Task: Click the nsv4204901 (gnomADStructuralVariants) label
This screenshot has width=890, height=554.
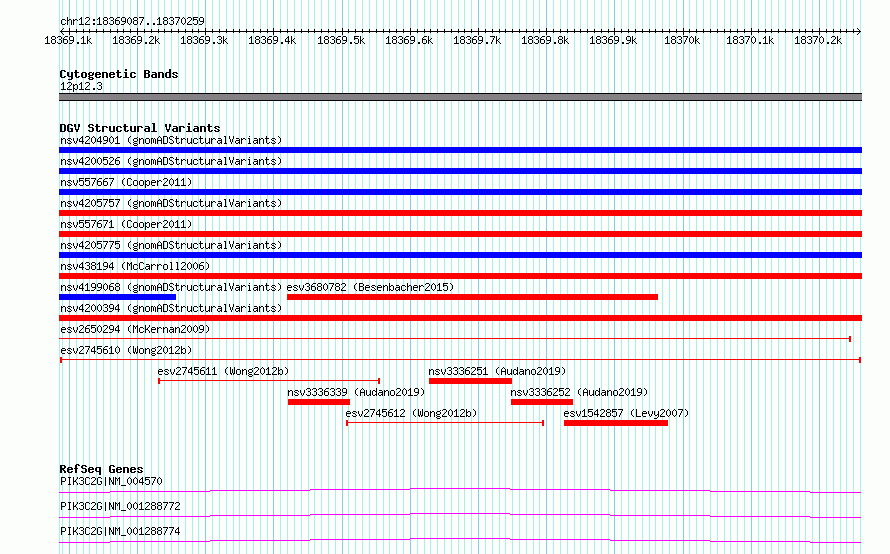Action: point(171,141)
